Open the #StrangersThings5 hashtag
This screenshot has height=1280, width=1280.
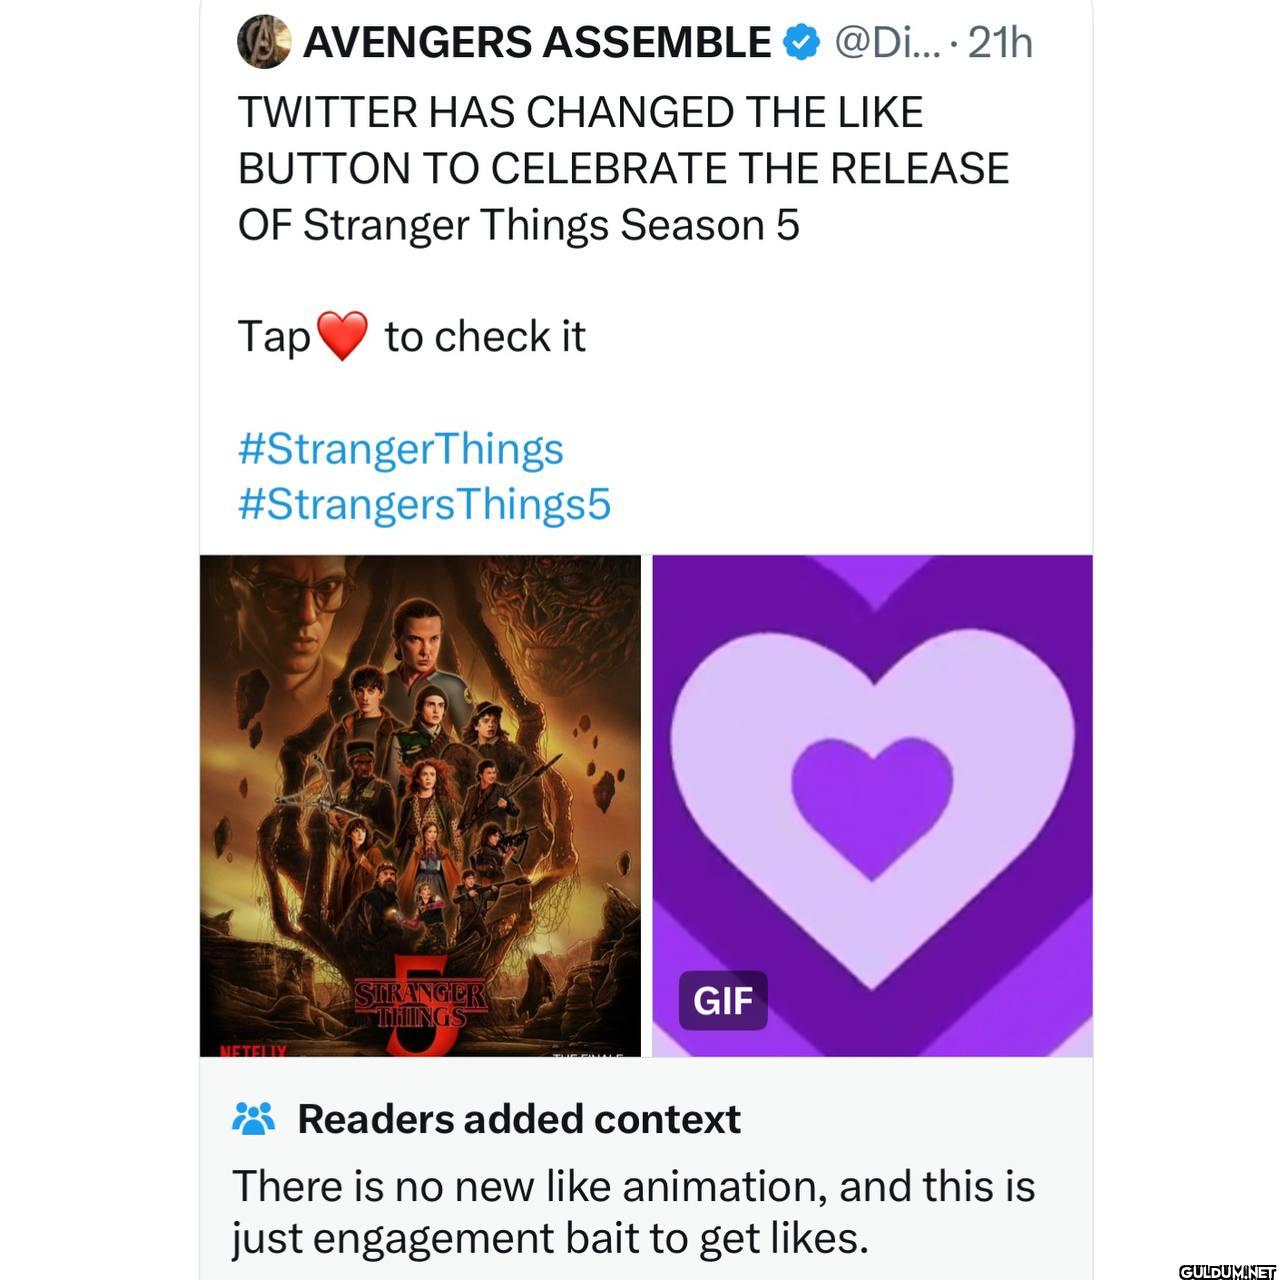coord(424,505)
